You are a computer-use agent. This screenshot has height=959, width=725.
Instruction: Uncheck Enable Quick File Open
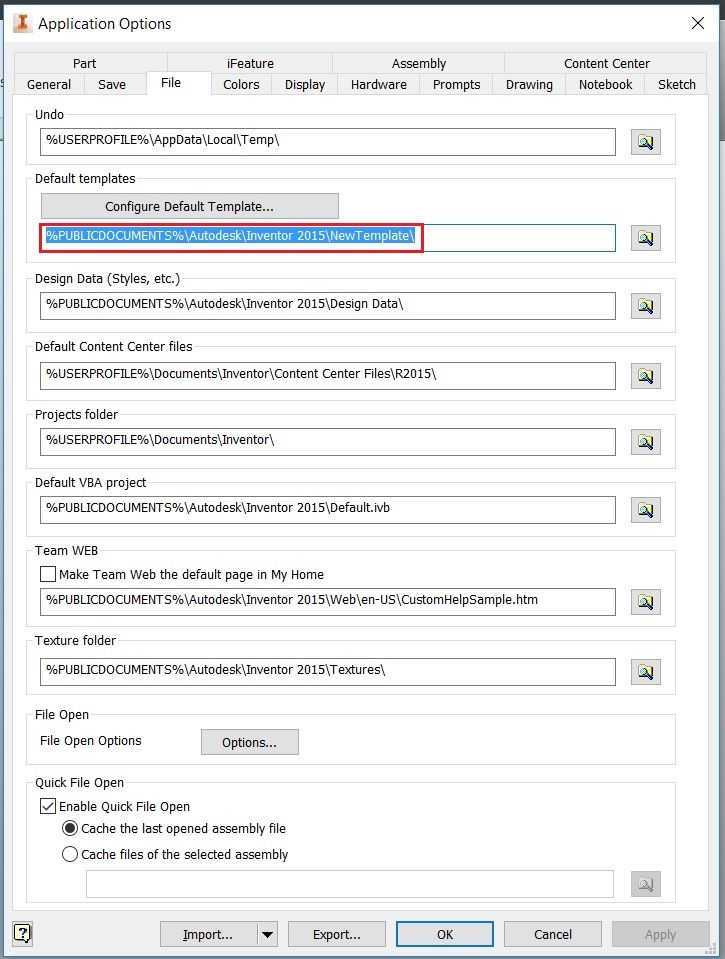[48, 806]
